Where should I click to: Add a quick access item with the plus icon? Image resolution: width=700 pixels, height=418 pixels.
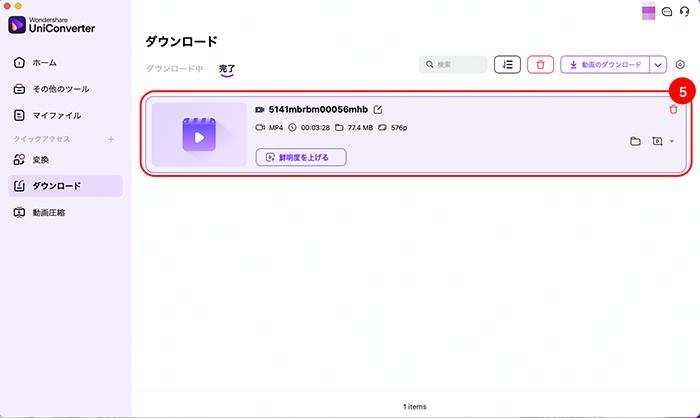[111, 139]
